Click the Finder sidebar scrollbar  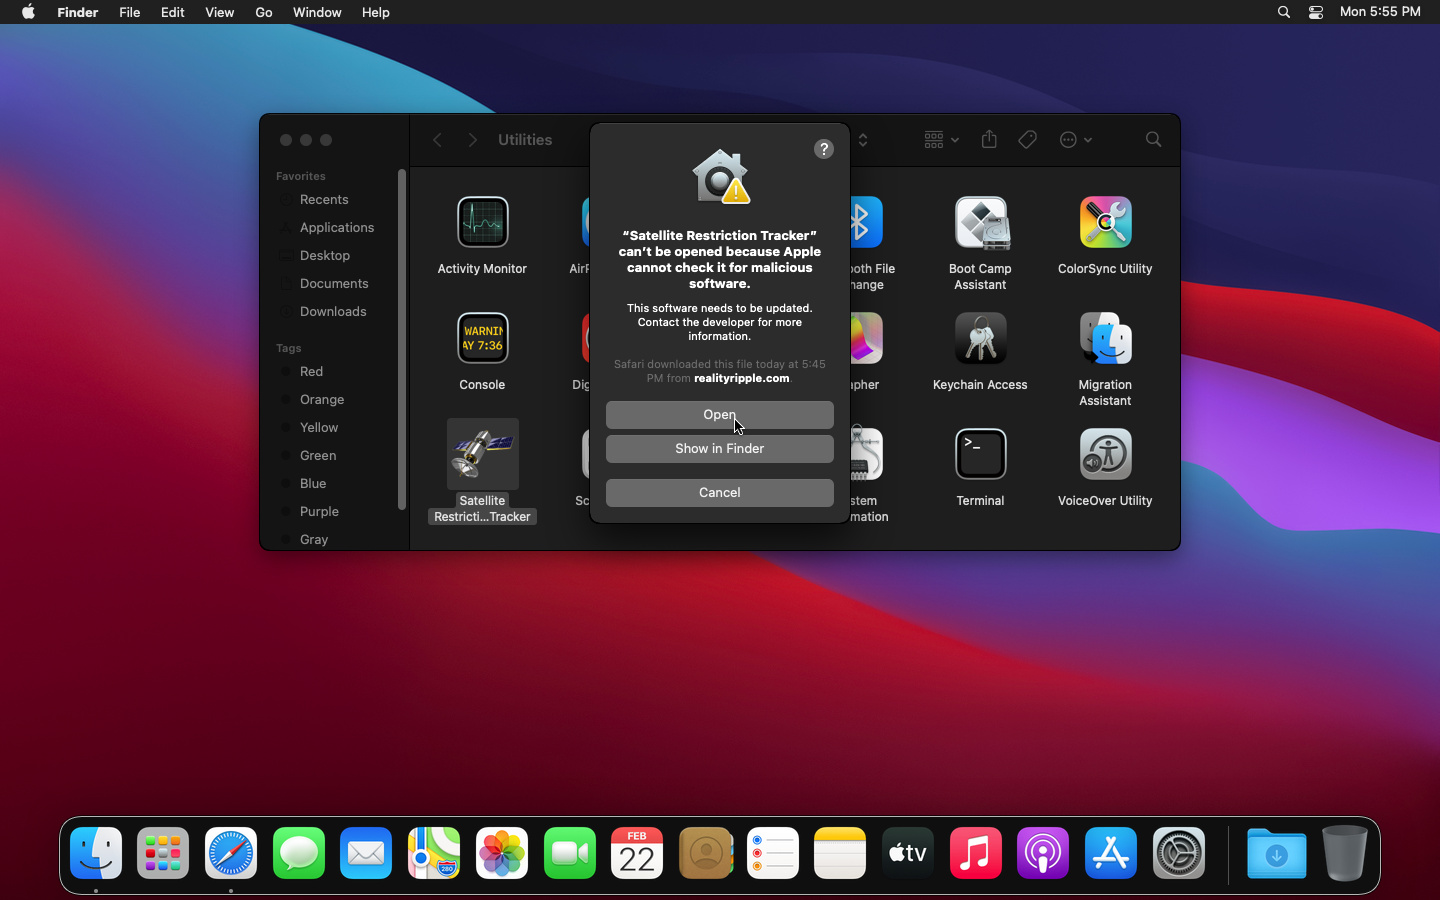402,340
